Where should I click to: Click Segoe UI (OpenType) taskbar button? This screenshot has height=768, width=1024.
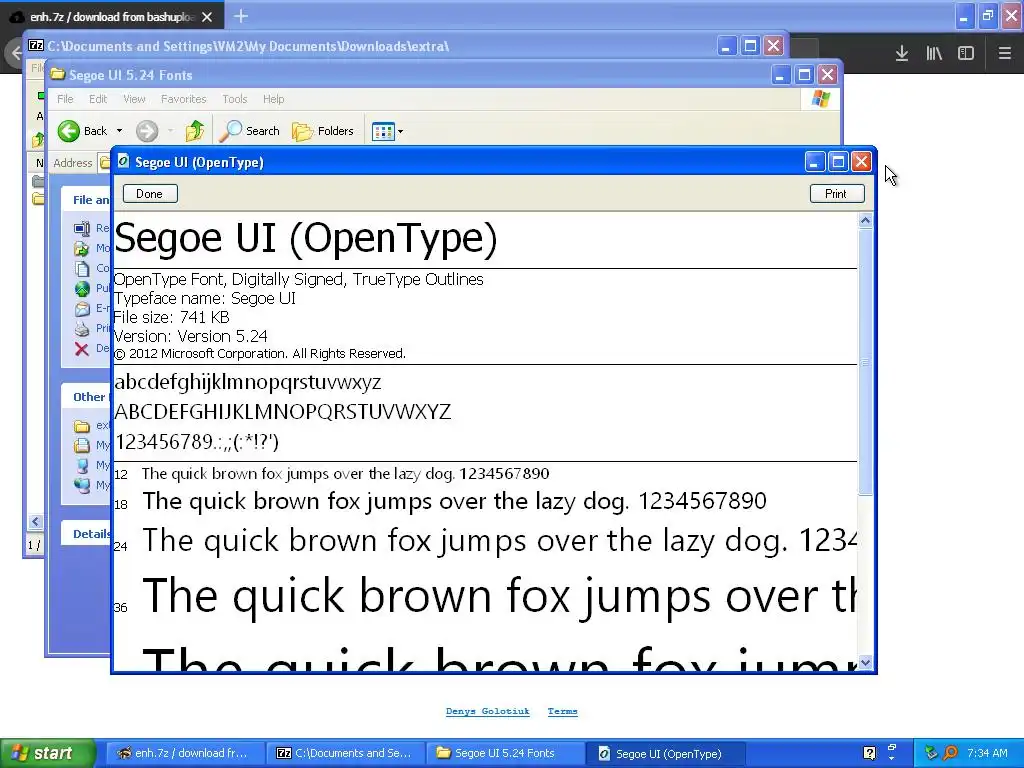664,754
